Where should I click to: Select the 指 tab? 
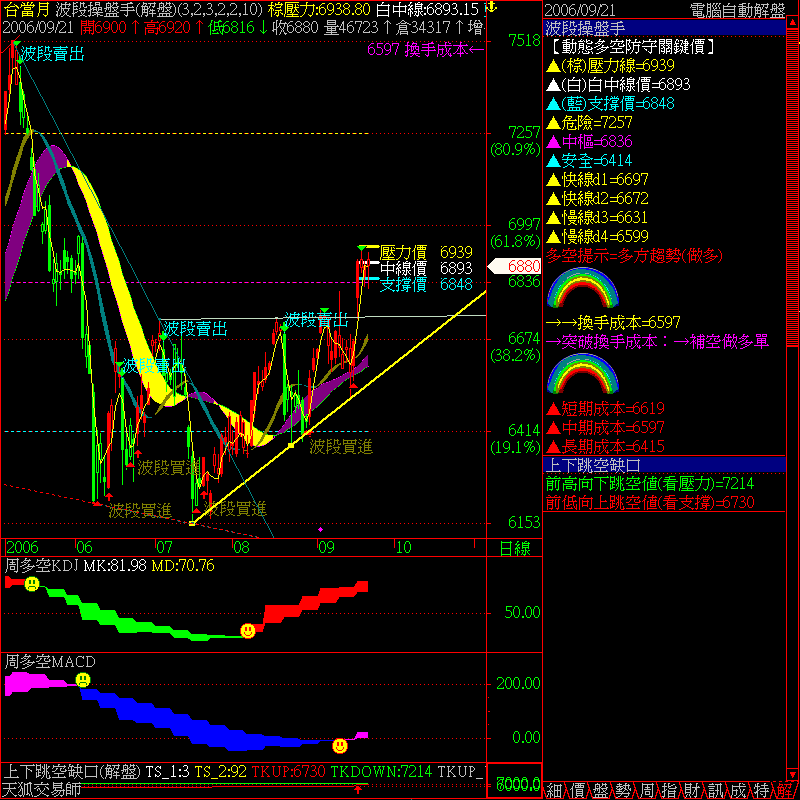(x=669, y=790)
